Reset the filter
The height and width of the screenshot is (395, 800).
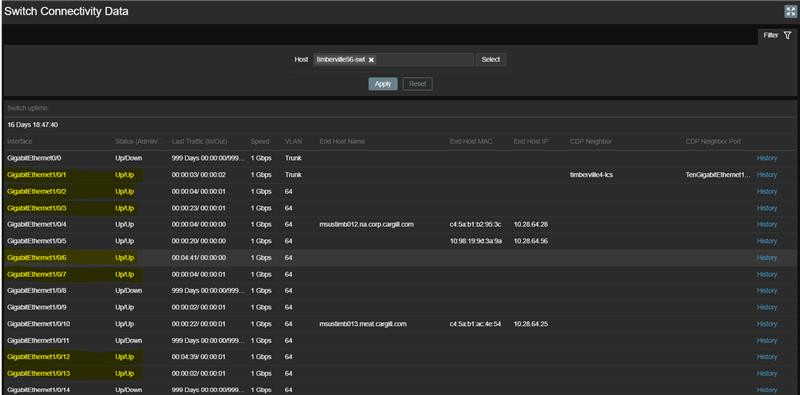(x=417, y=84)
